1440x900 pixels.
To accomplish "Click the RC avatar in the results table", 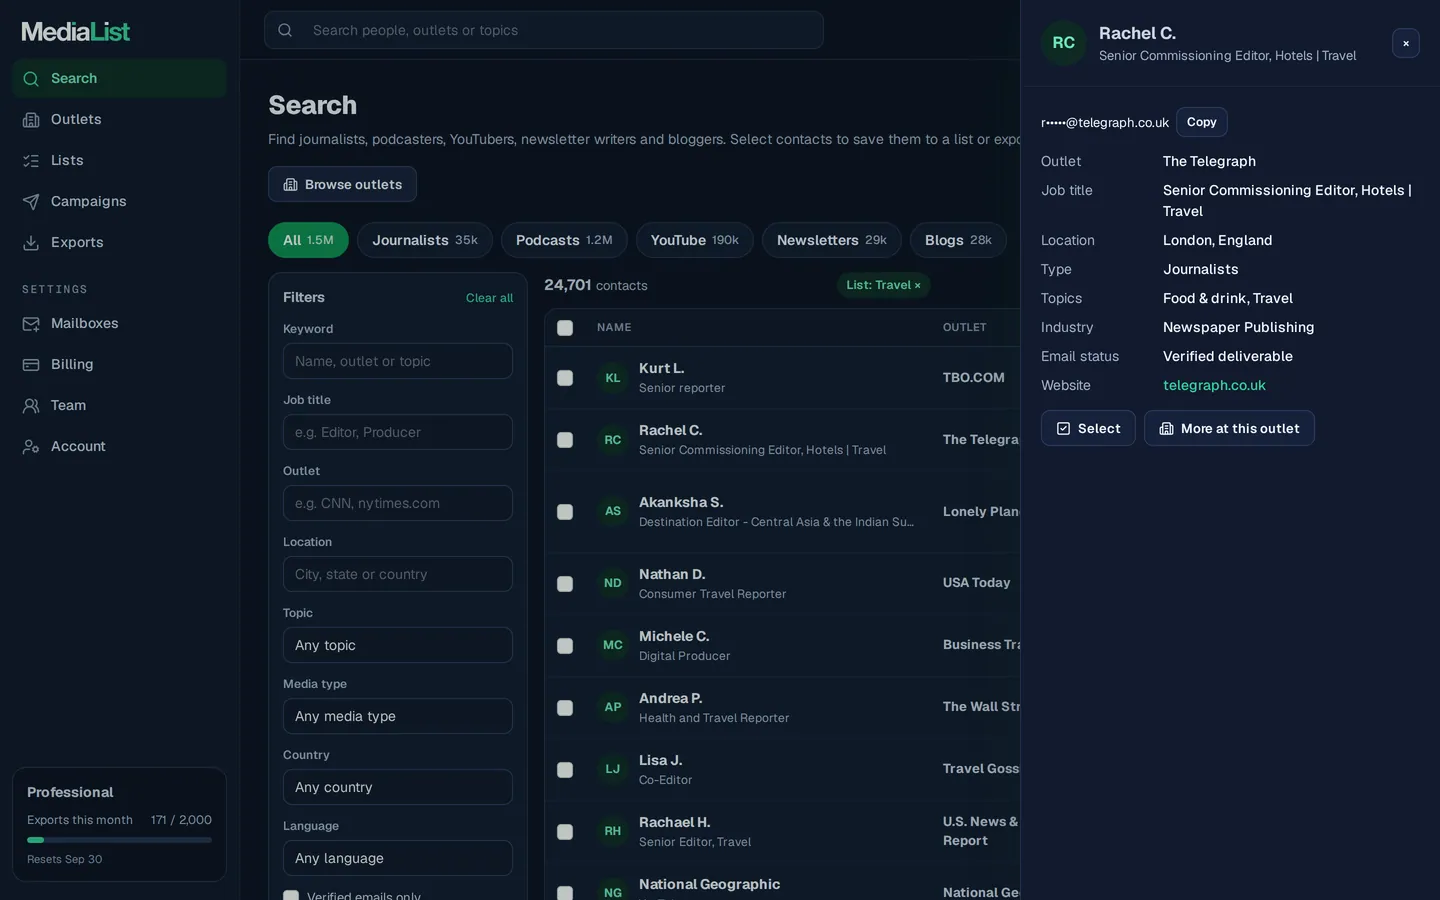I will click(x=613, y=440).
